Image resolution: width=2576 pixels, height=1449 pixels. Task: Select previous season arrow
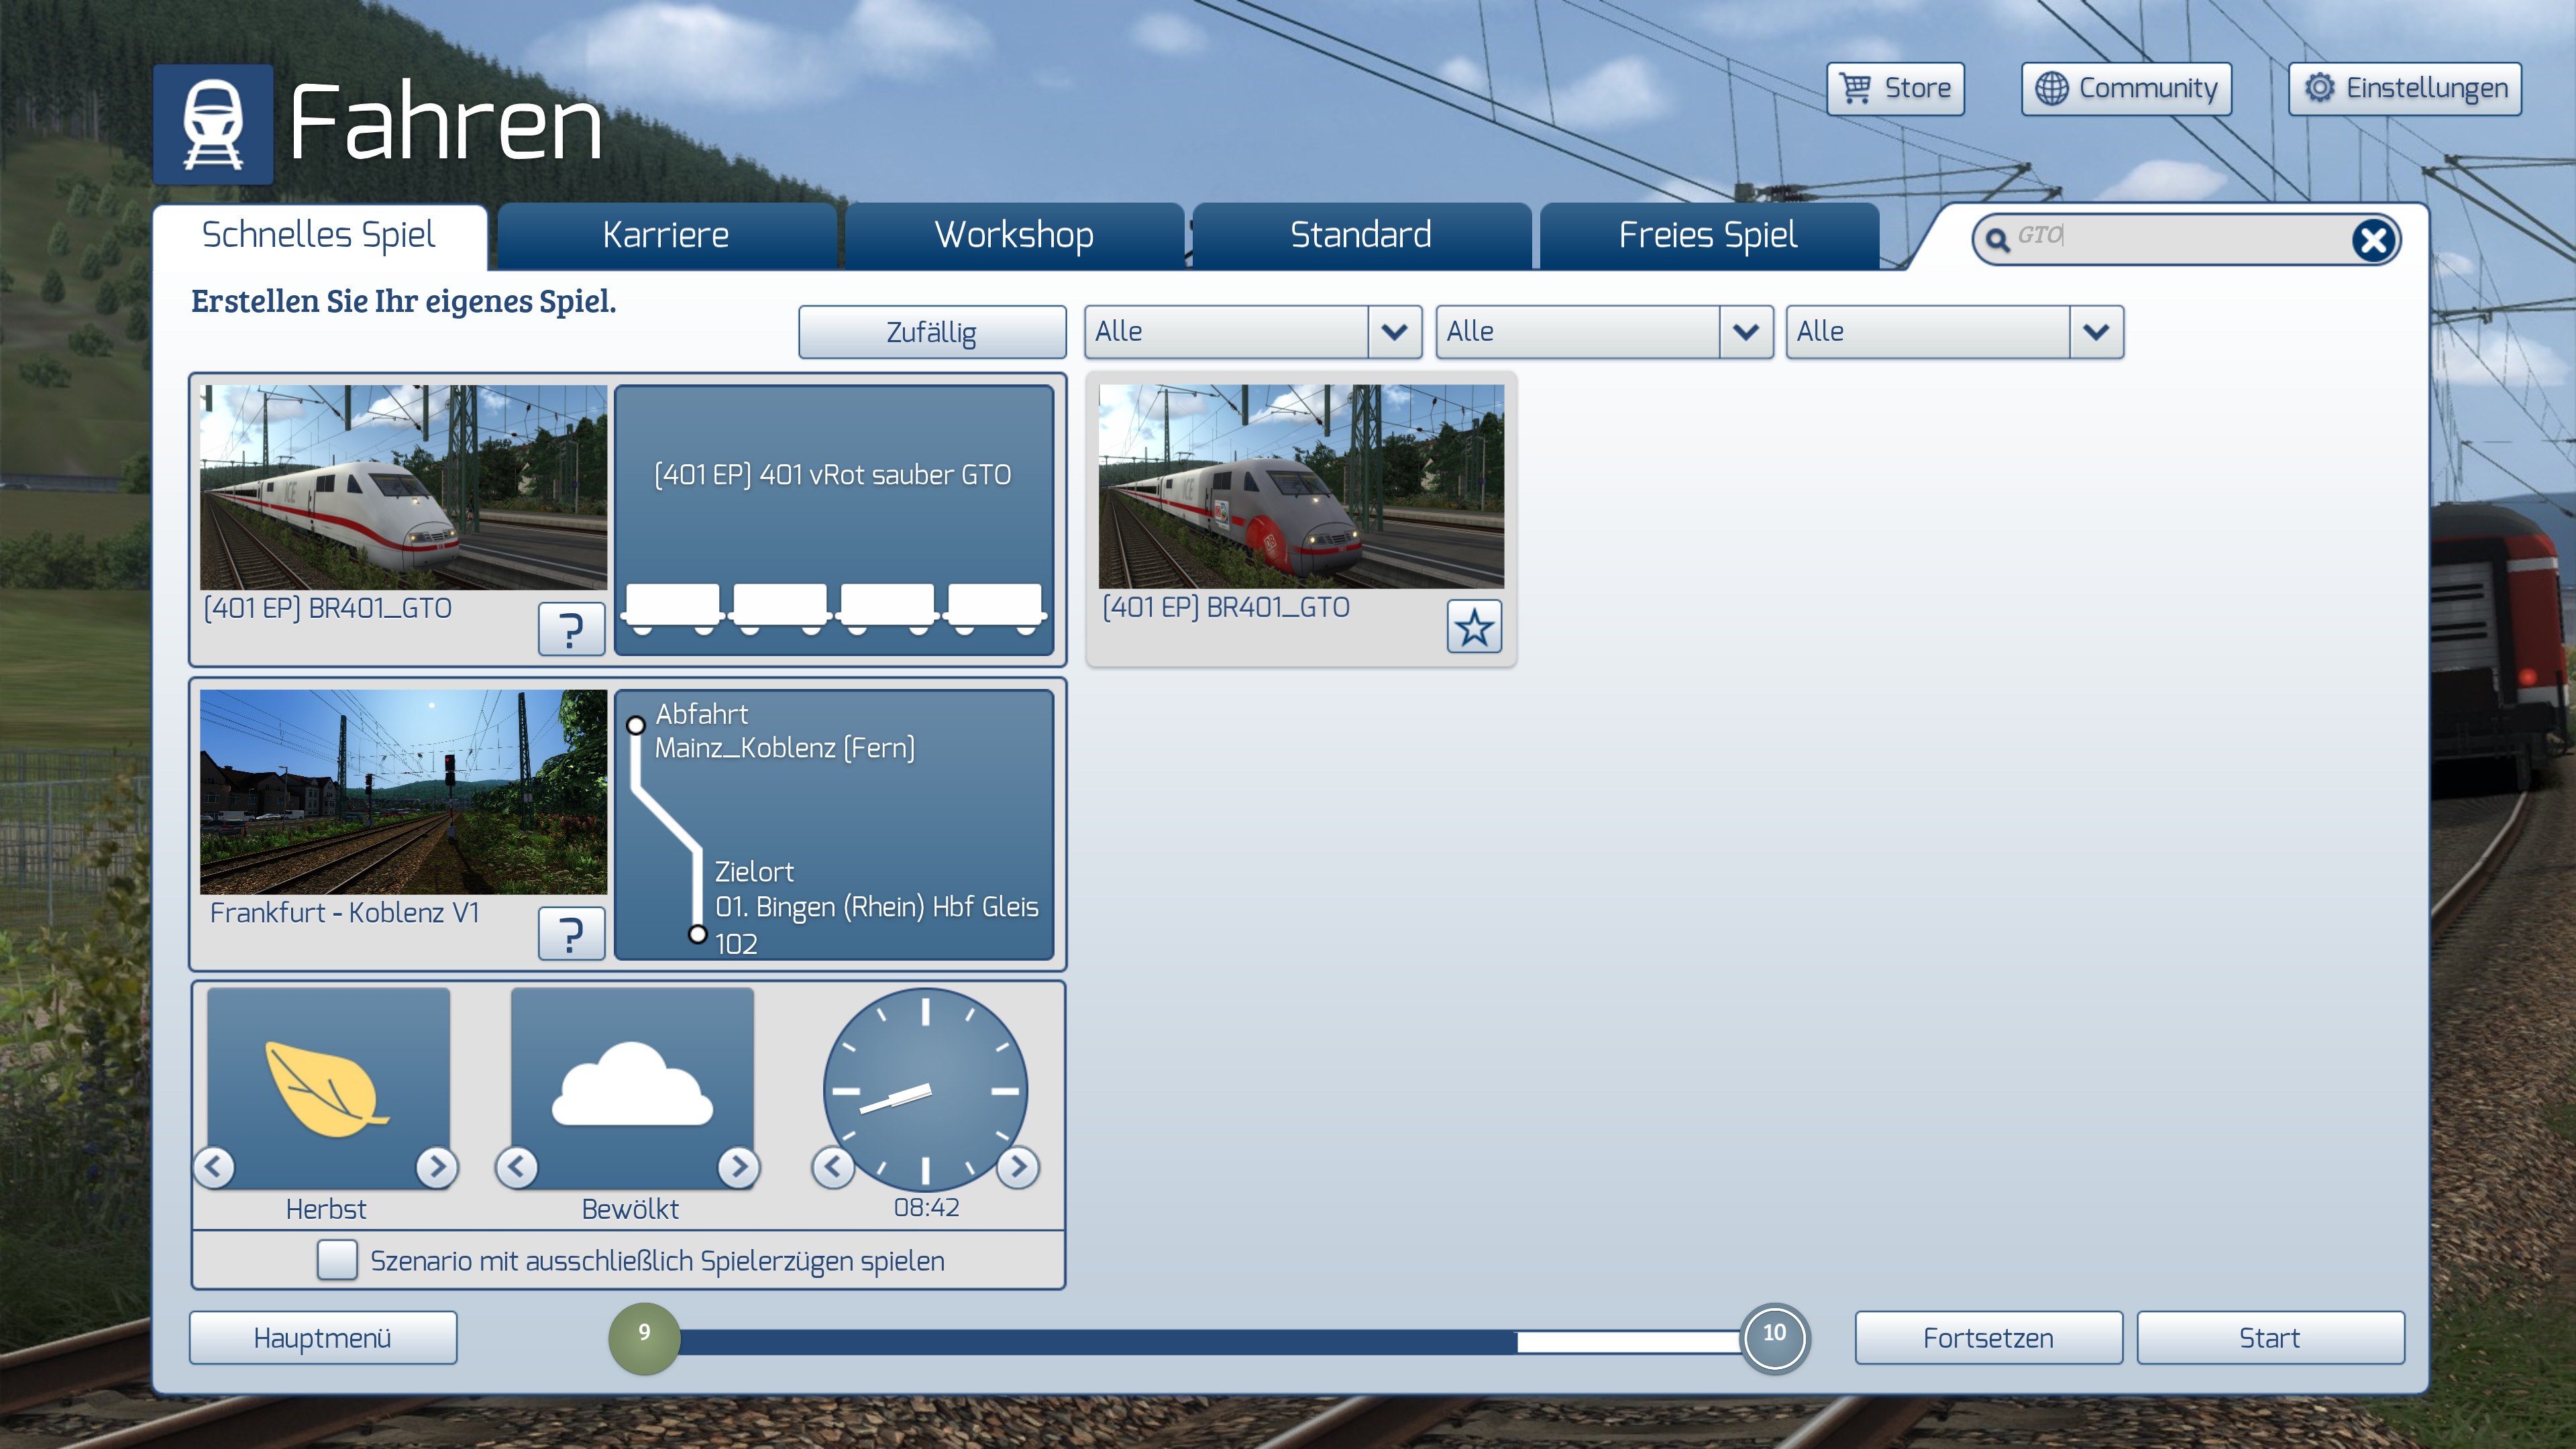tap(214, 1166)
